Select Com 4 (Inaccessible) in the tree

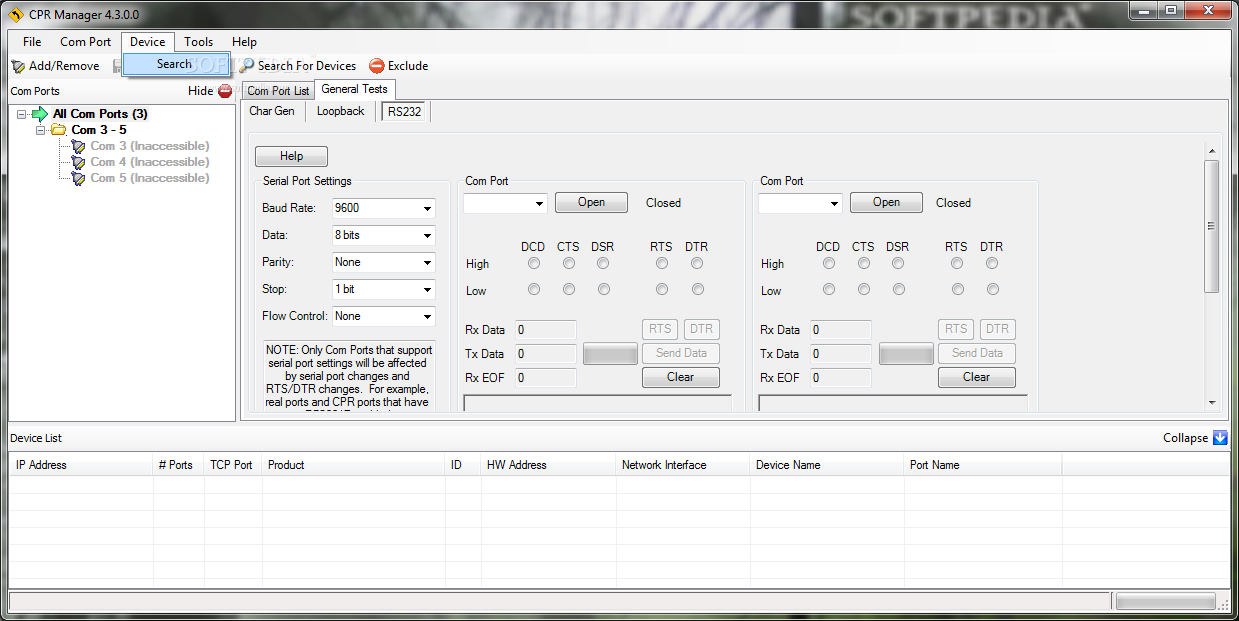point(150,162)
